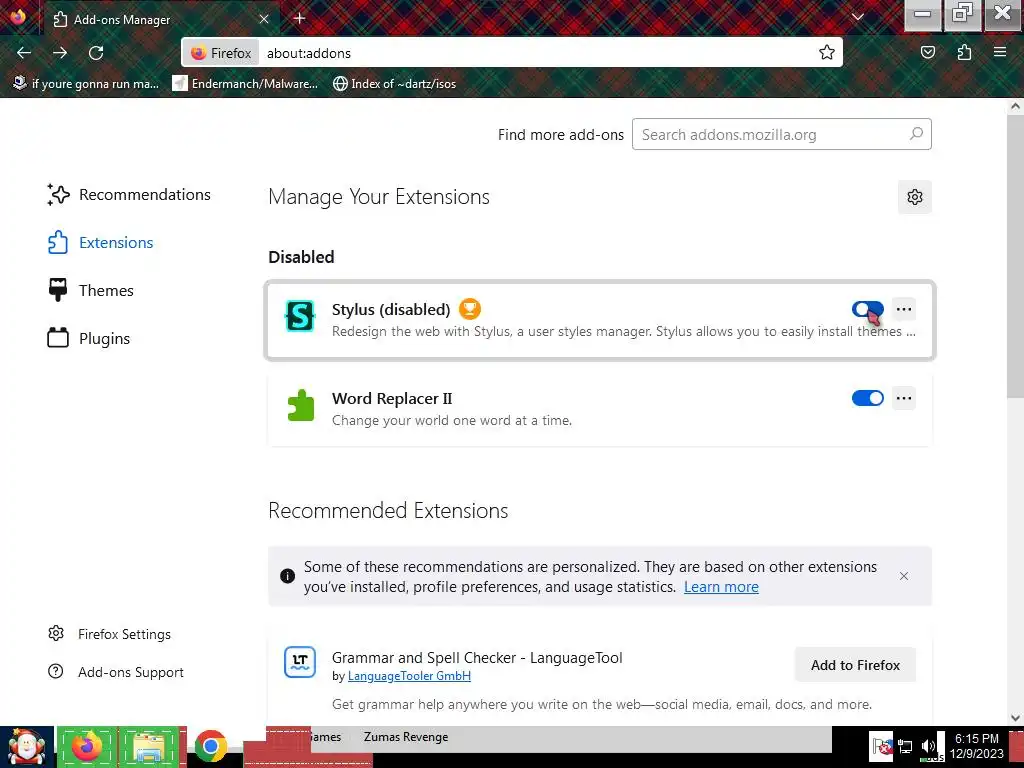Viewport: 1024px width, 768px height.
Task: Bookmark this page with the star icon
Action: click(827, 53)
